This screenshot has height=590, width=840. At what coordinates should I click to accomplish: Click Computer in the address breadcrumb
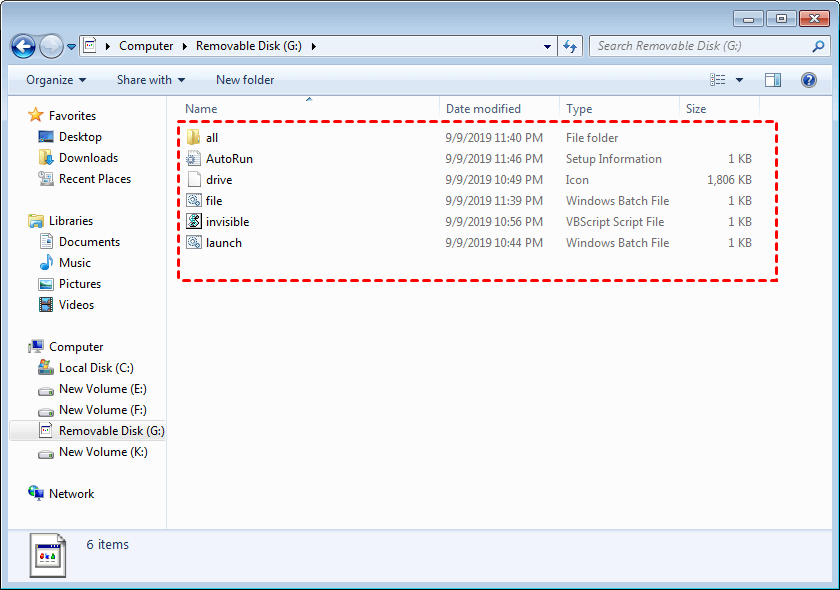(146, 46)
